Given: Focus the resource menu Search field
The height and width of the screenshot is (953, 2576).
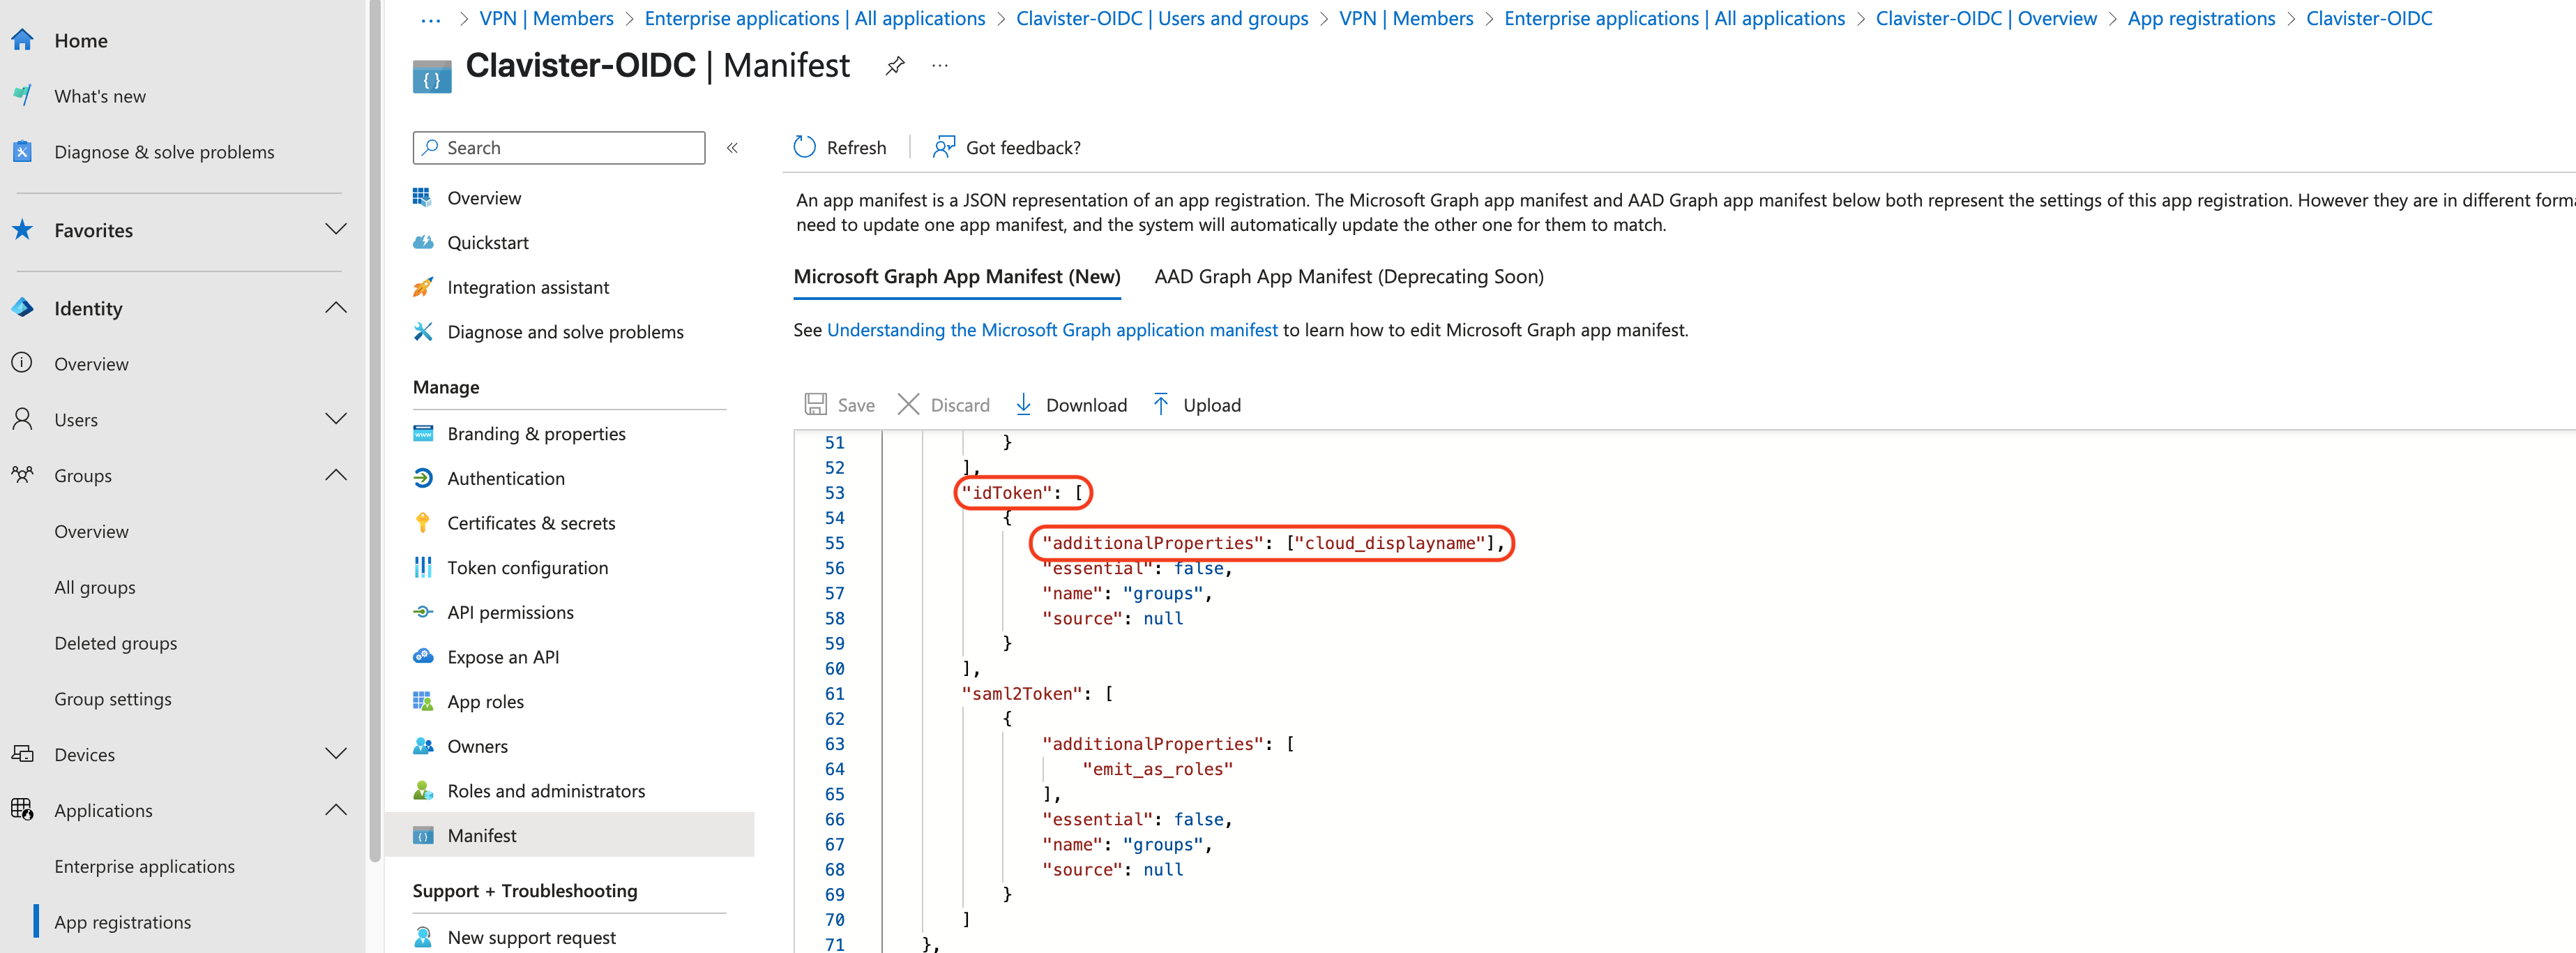Looking at the screenshot, I should (x=559, y=148).
